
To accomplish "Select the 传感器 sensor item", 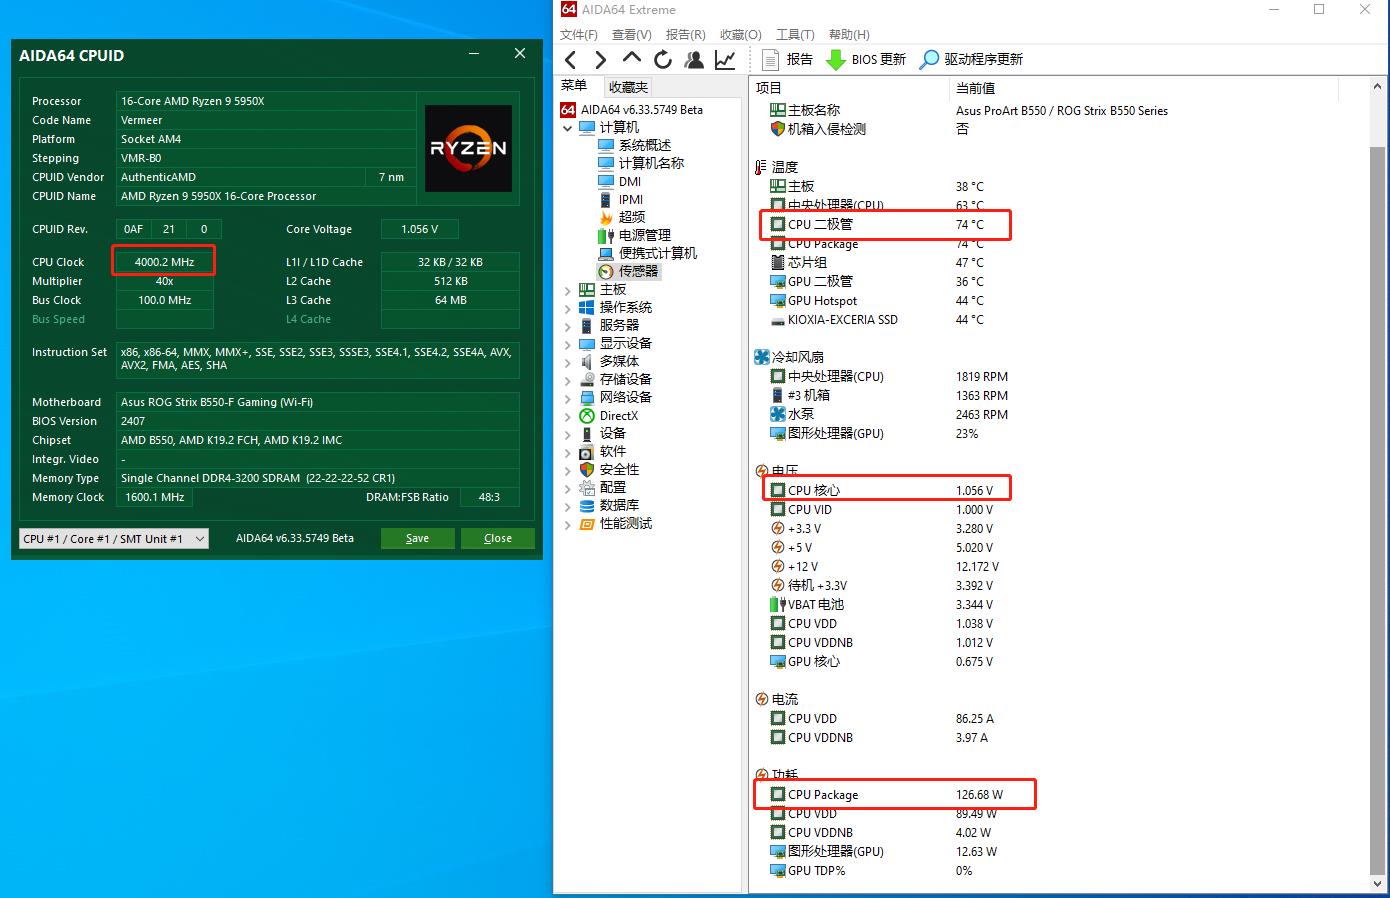I will 628,271.
